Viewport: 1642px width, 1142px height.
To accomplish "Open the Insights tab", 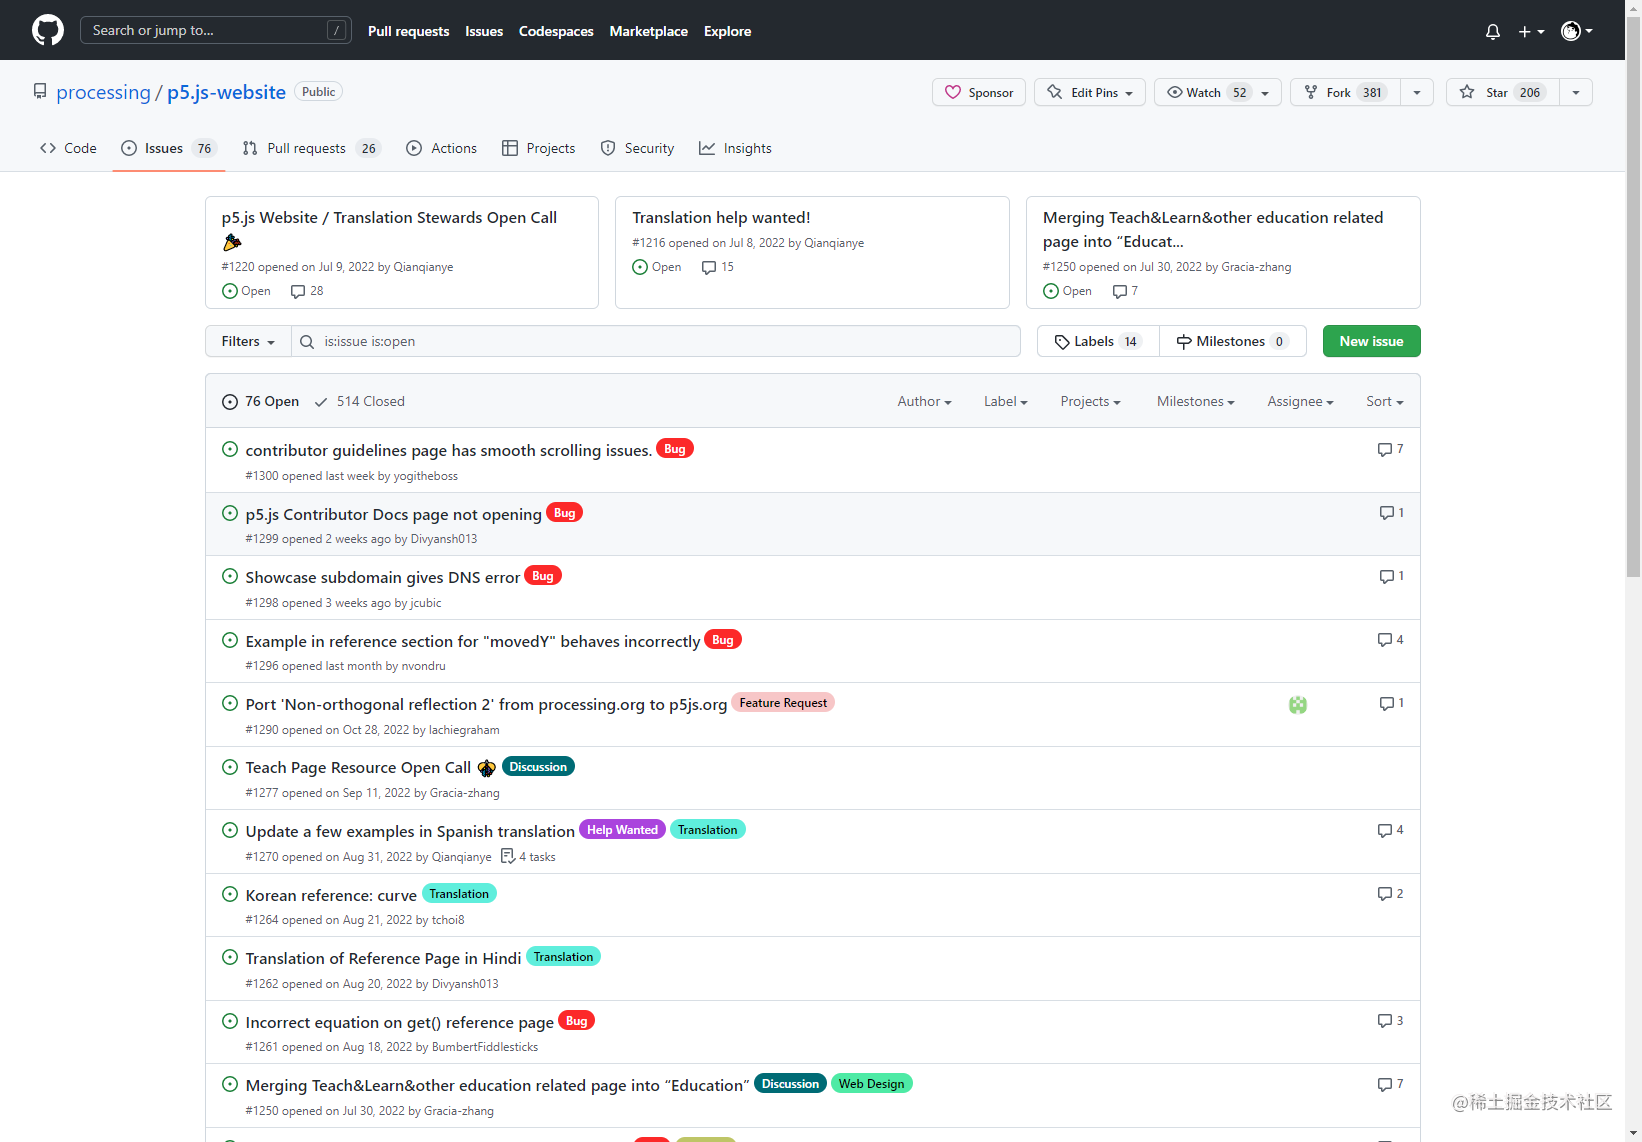I will [x=735, y=148].
